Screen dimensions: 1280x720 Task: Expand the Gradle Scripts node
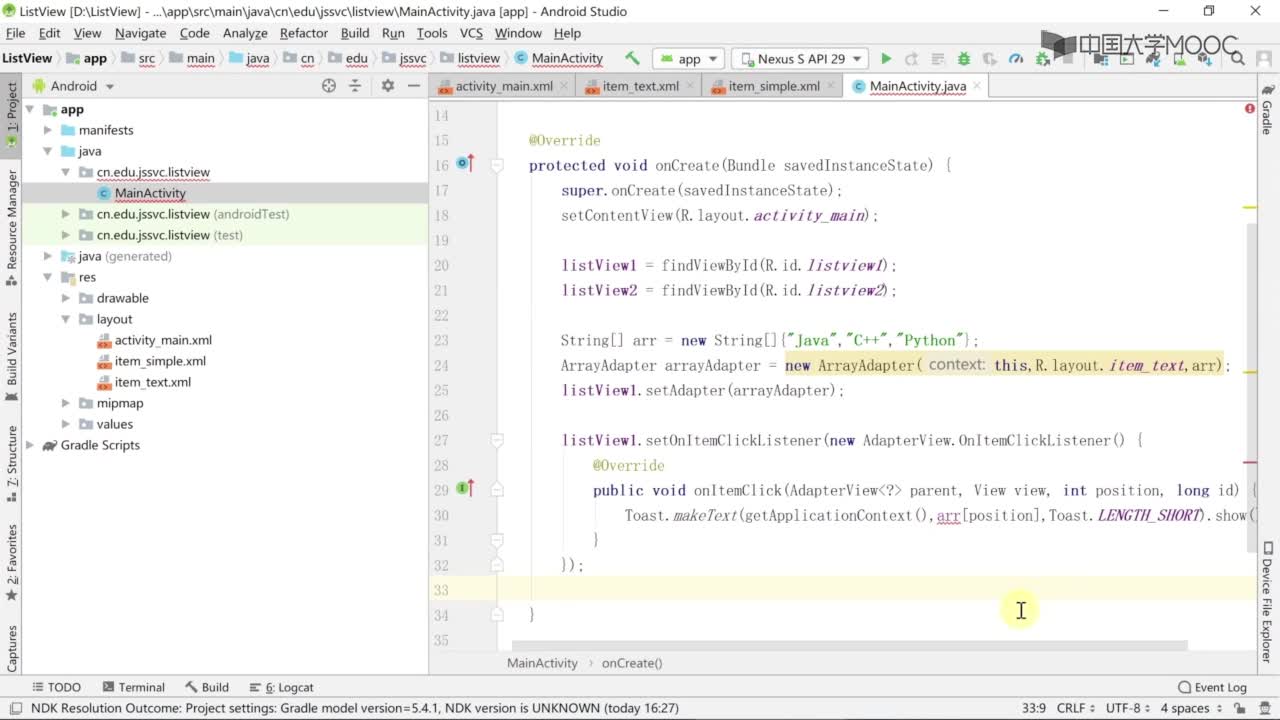[30, 446]
